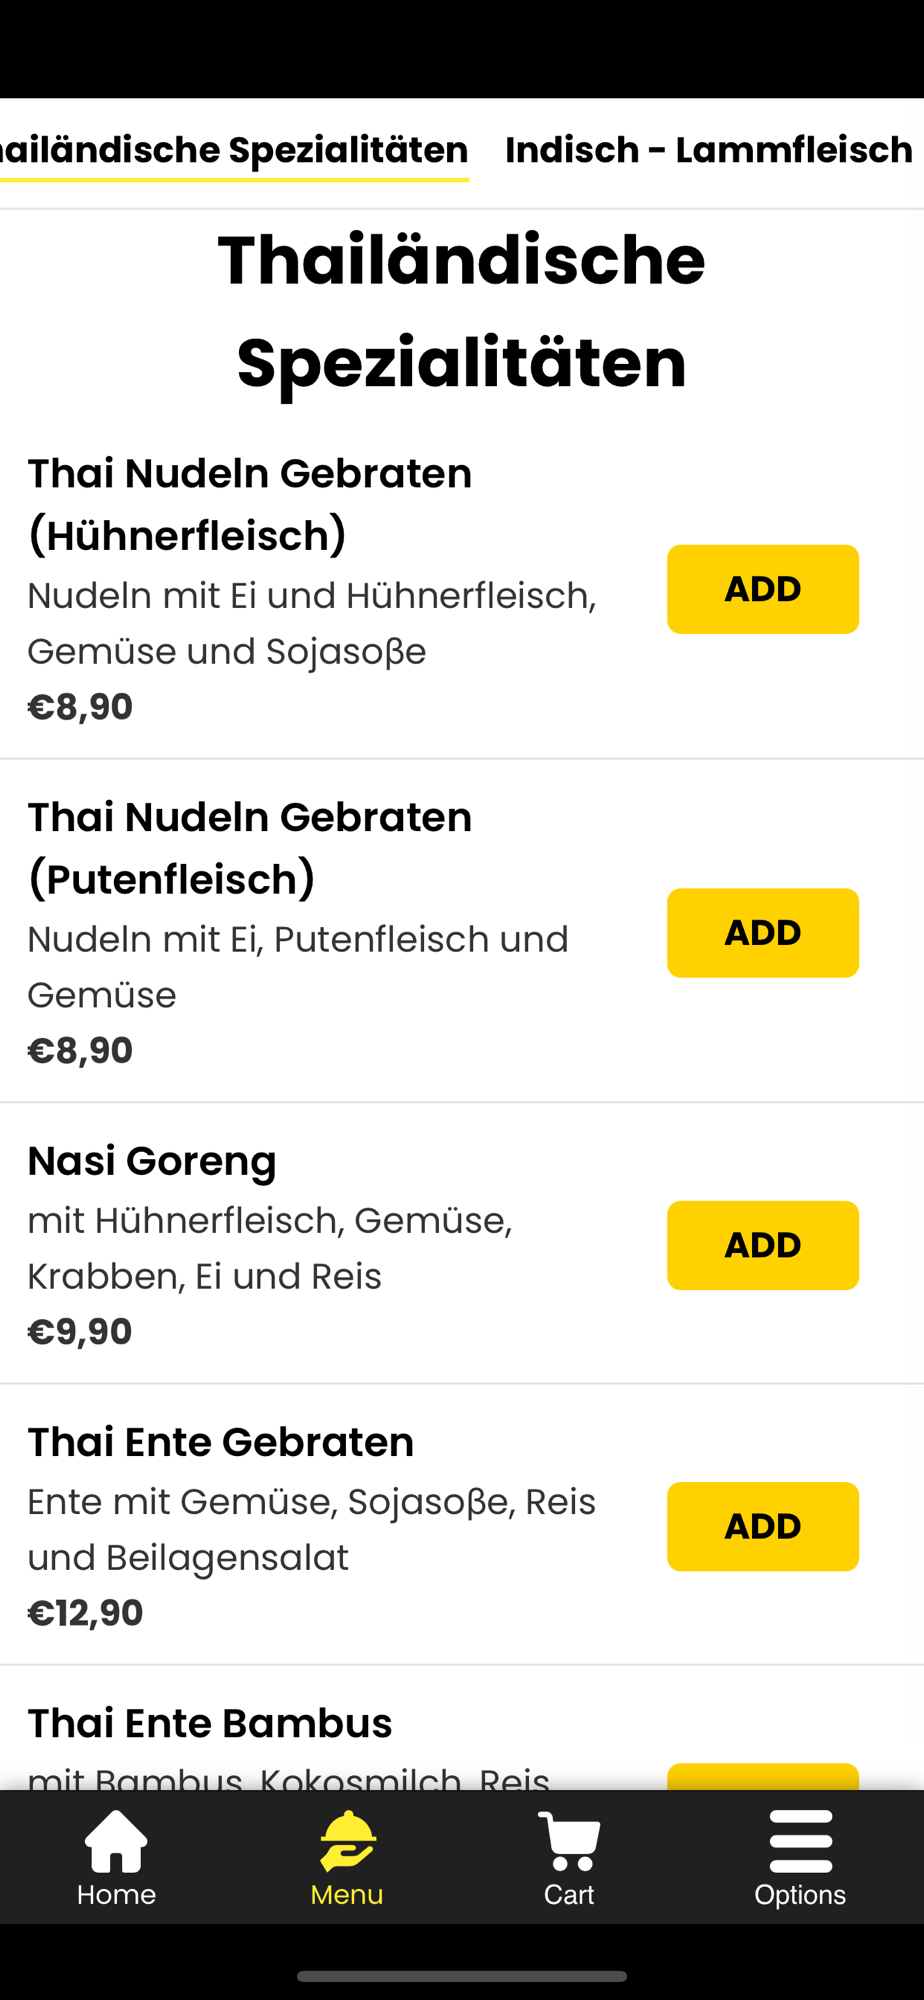Add Thai Nudeln Gebraten Putenfleisch to cart

pyautogui.click(x=762, y=932)
